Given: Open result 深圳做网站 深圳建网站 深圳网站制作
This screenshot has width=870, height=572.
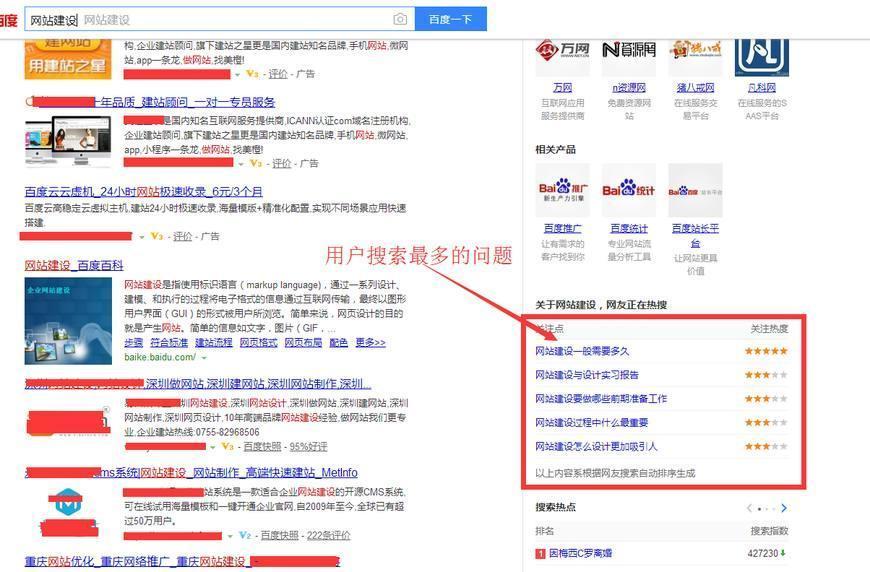Looking at the screenshot, I should coord(198,384).
